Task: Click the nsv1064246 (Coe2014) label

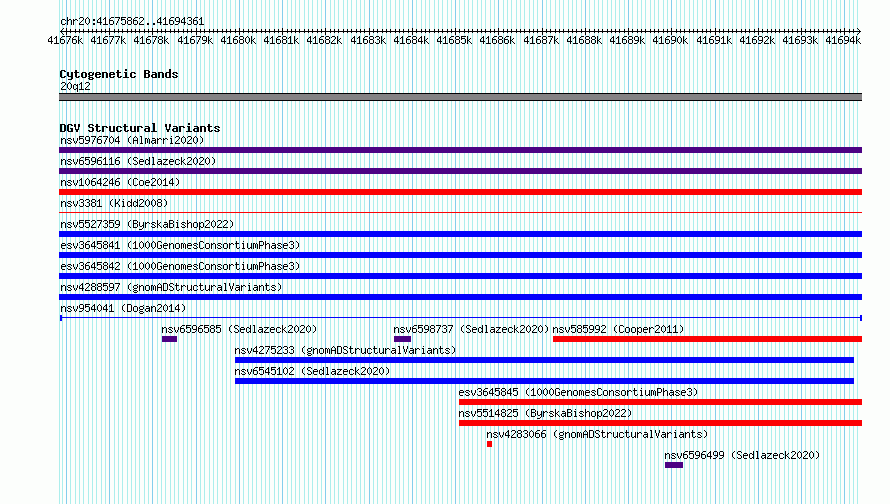Action: coord(120,182)
